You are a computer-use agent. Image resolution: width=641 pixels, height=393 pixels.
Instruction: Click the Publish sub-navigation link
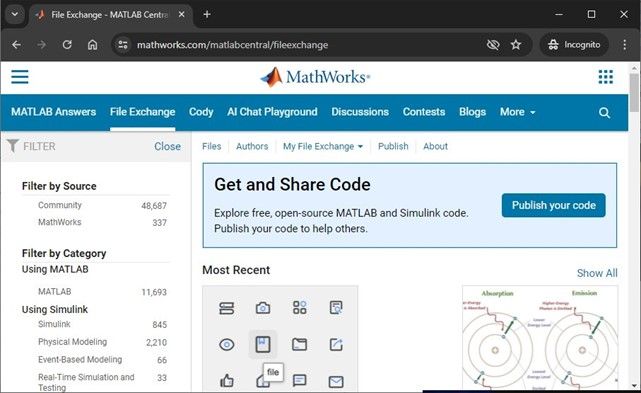pos(393,146)
